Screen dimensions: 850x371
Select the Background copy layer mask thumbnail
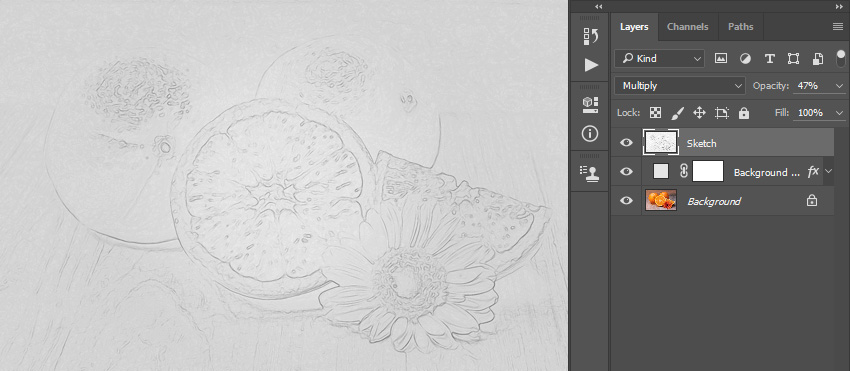click(708, 171)
